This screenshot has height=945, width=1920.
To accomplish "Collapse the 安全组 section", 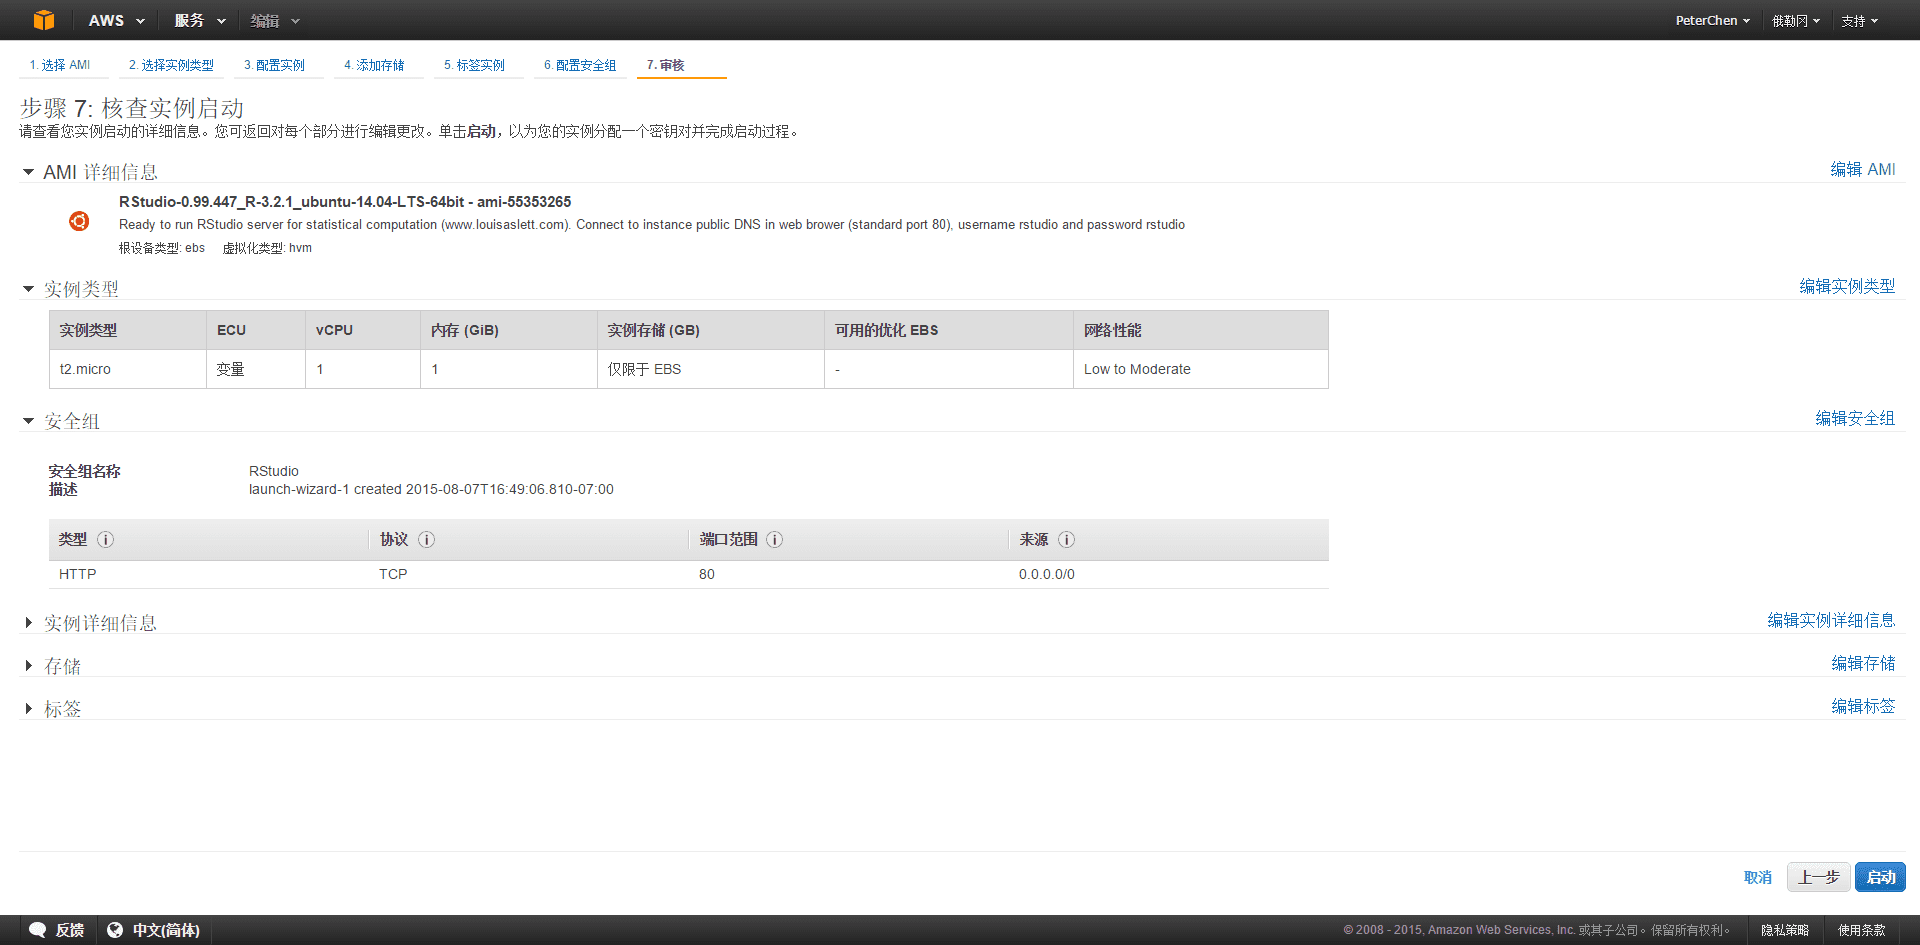I will pyautogui.click(x=28, y=421).
